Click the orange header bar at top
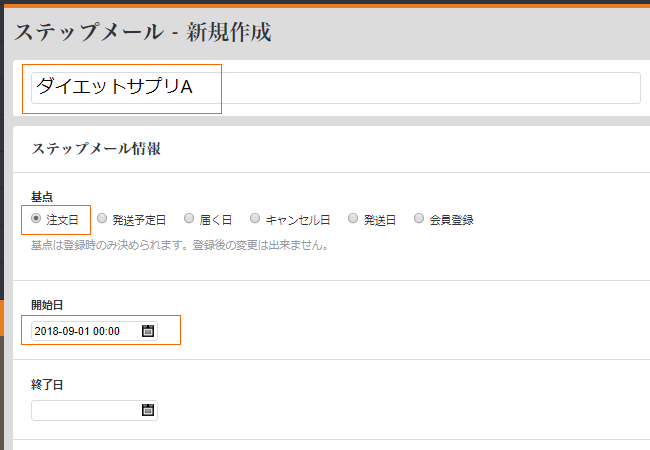 pos(325,3)
